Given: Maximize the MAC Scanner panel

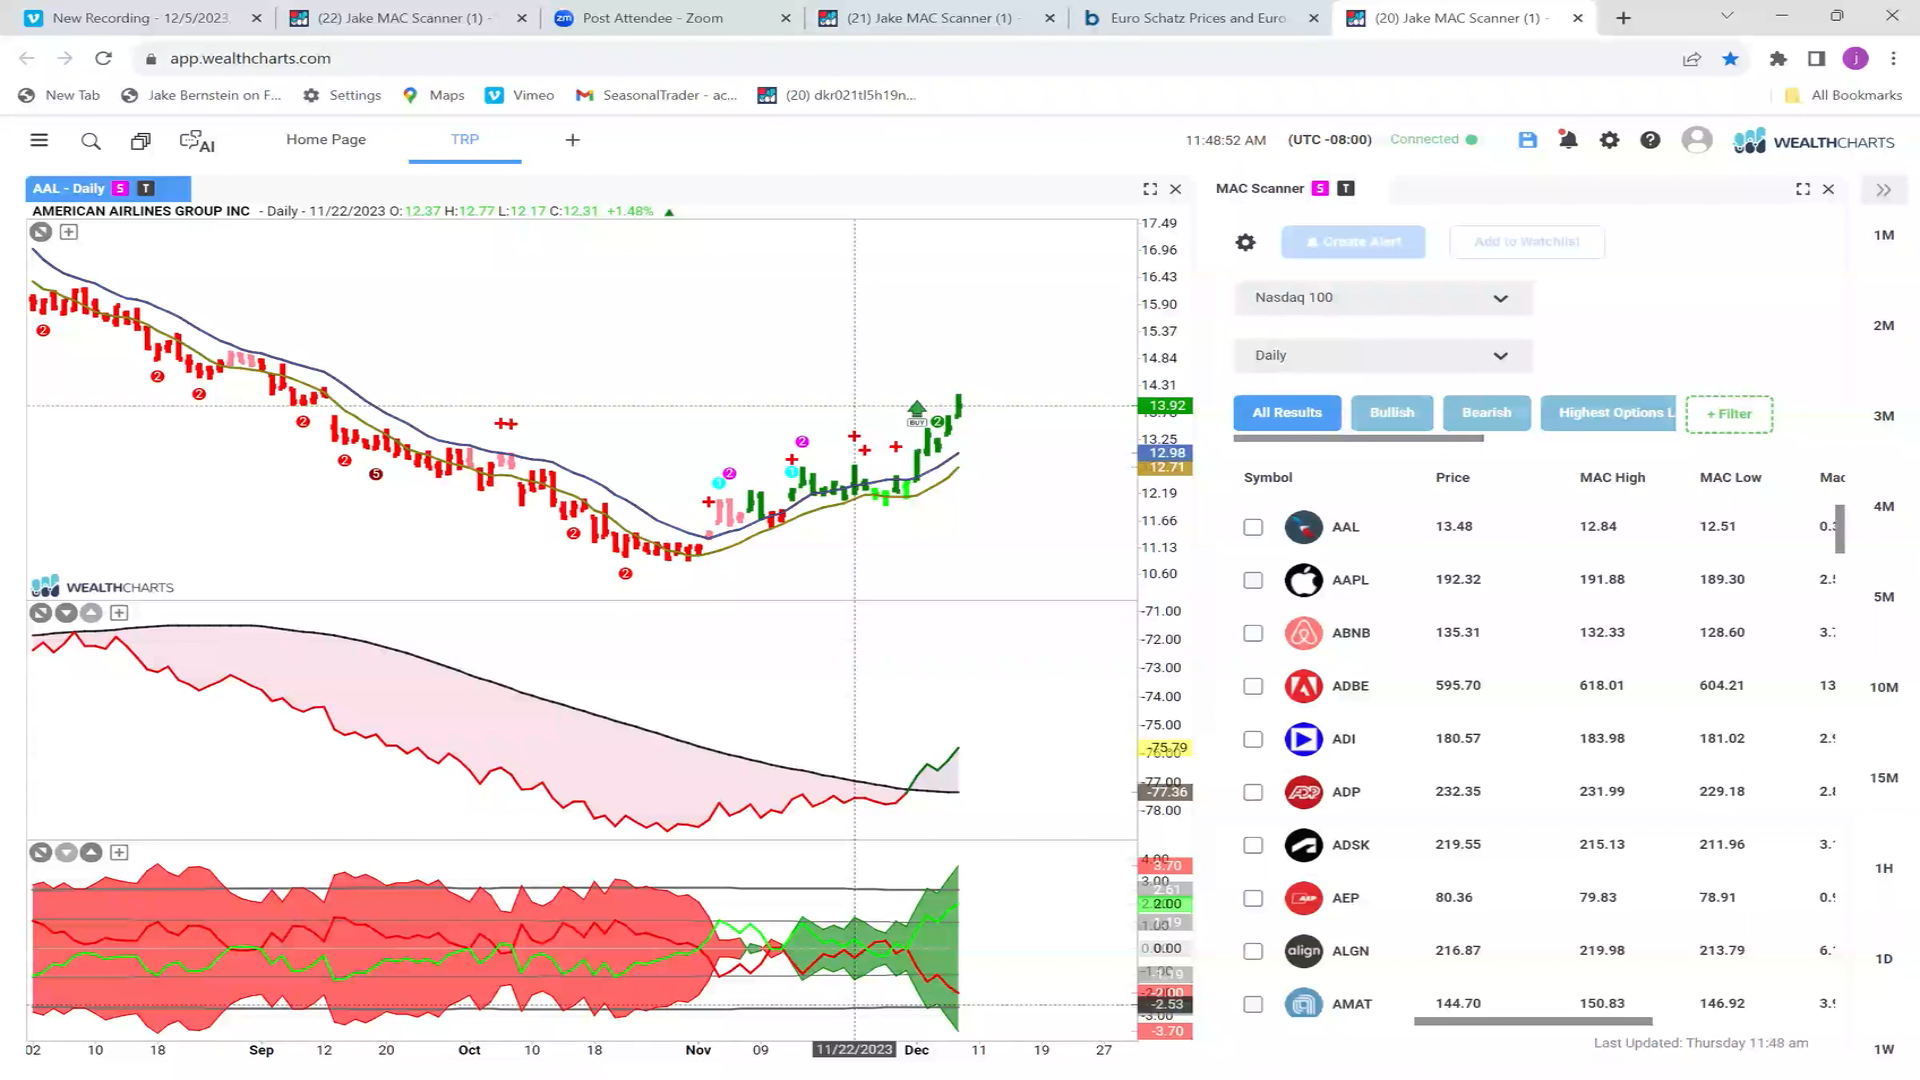Looking at the screenshot, I should (x=1803, y=189).
